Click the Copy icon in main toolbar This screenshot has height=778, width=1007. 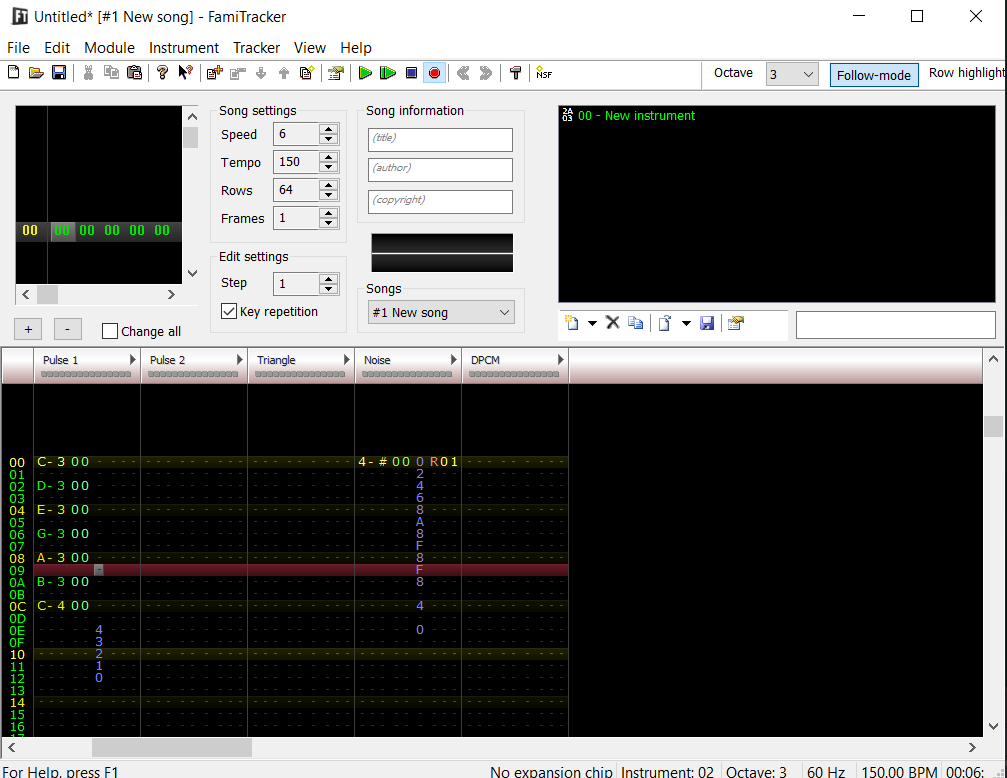click(x=111, y=73)
